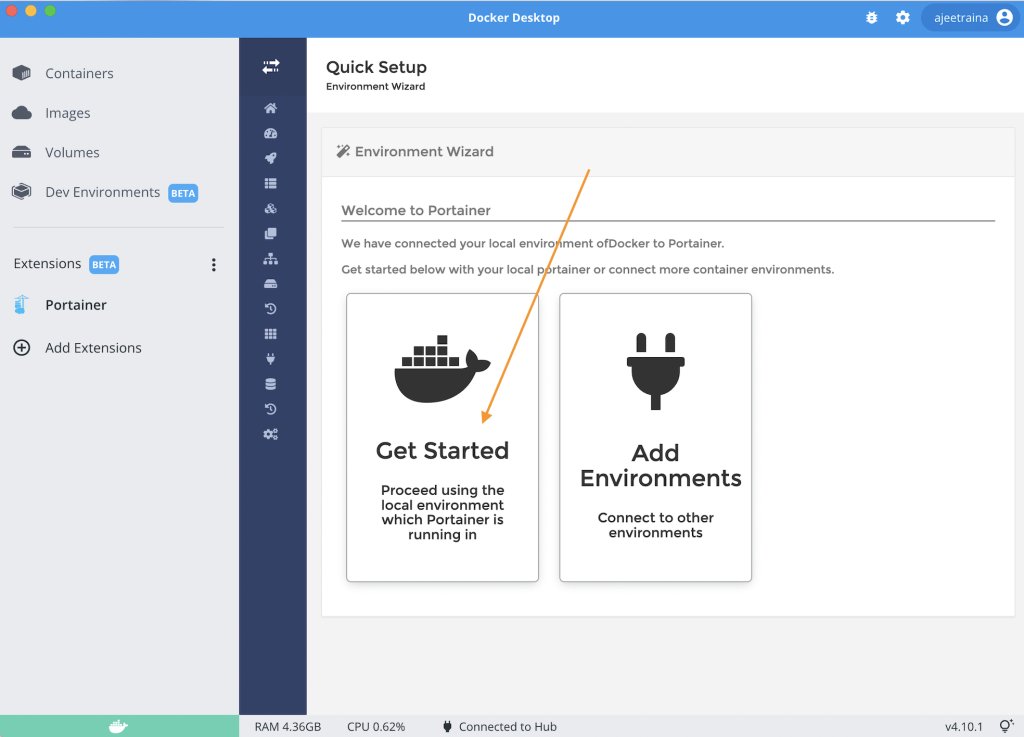Select the Portainer extension entry

pos(76,305)
